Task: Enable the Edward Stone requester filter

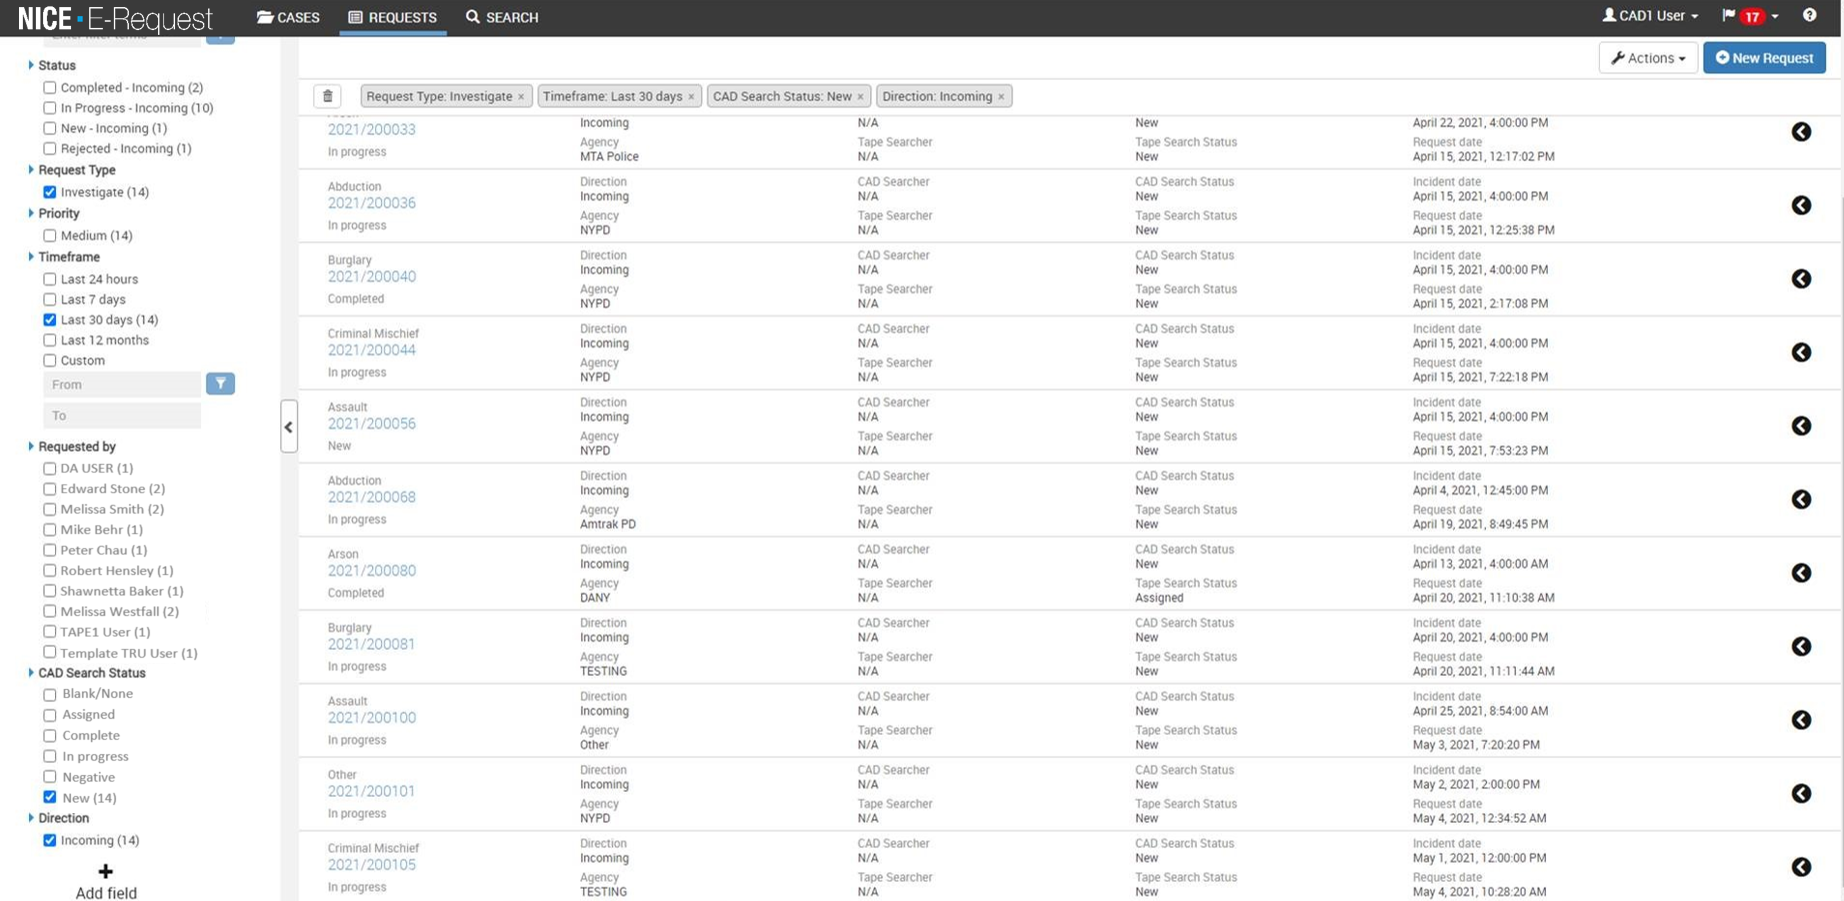Action: click(x=50, y=489)
